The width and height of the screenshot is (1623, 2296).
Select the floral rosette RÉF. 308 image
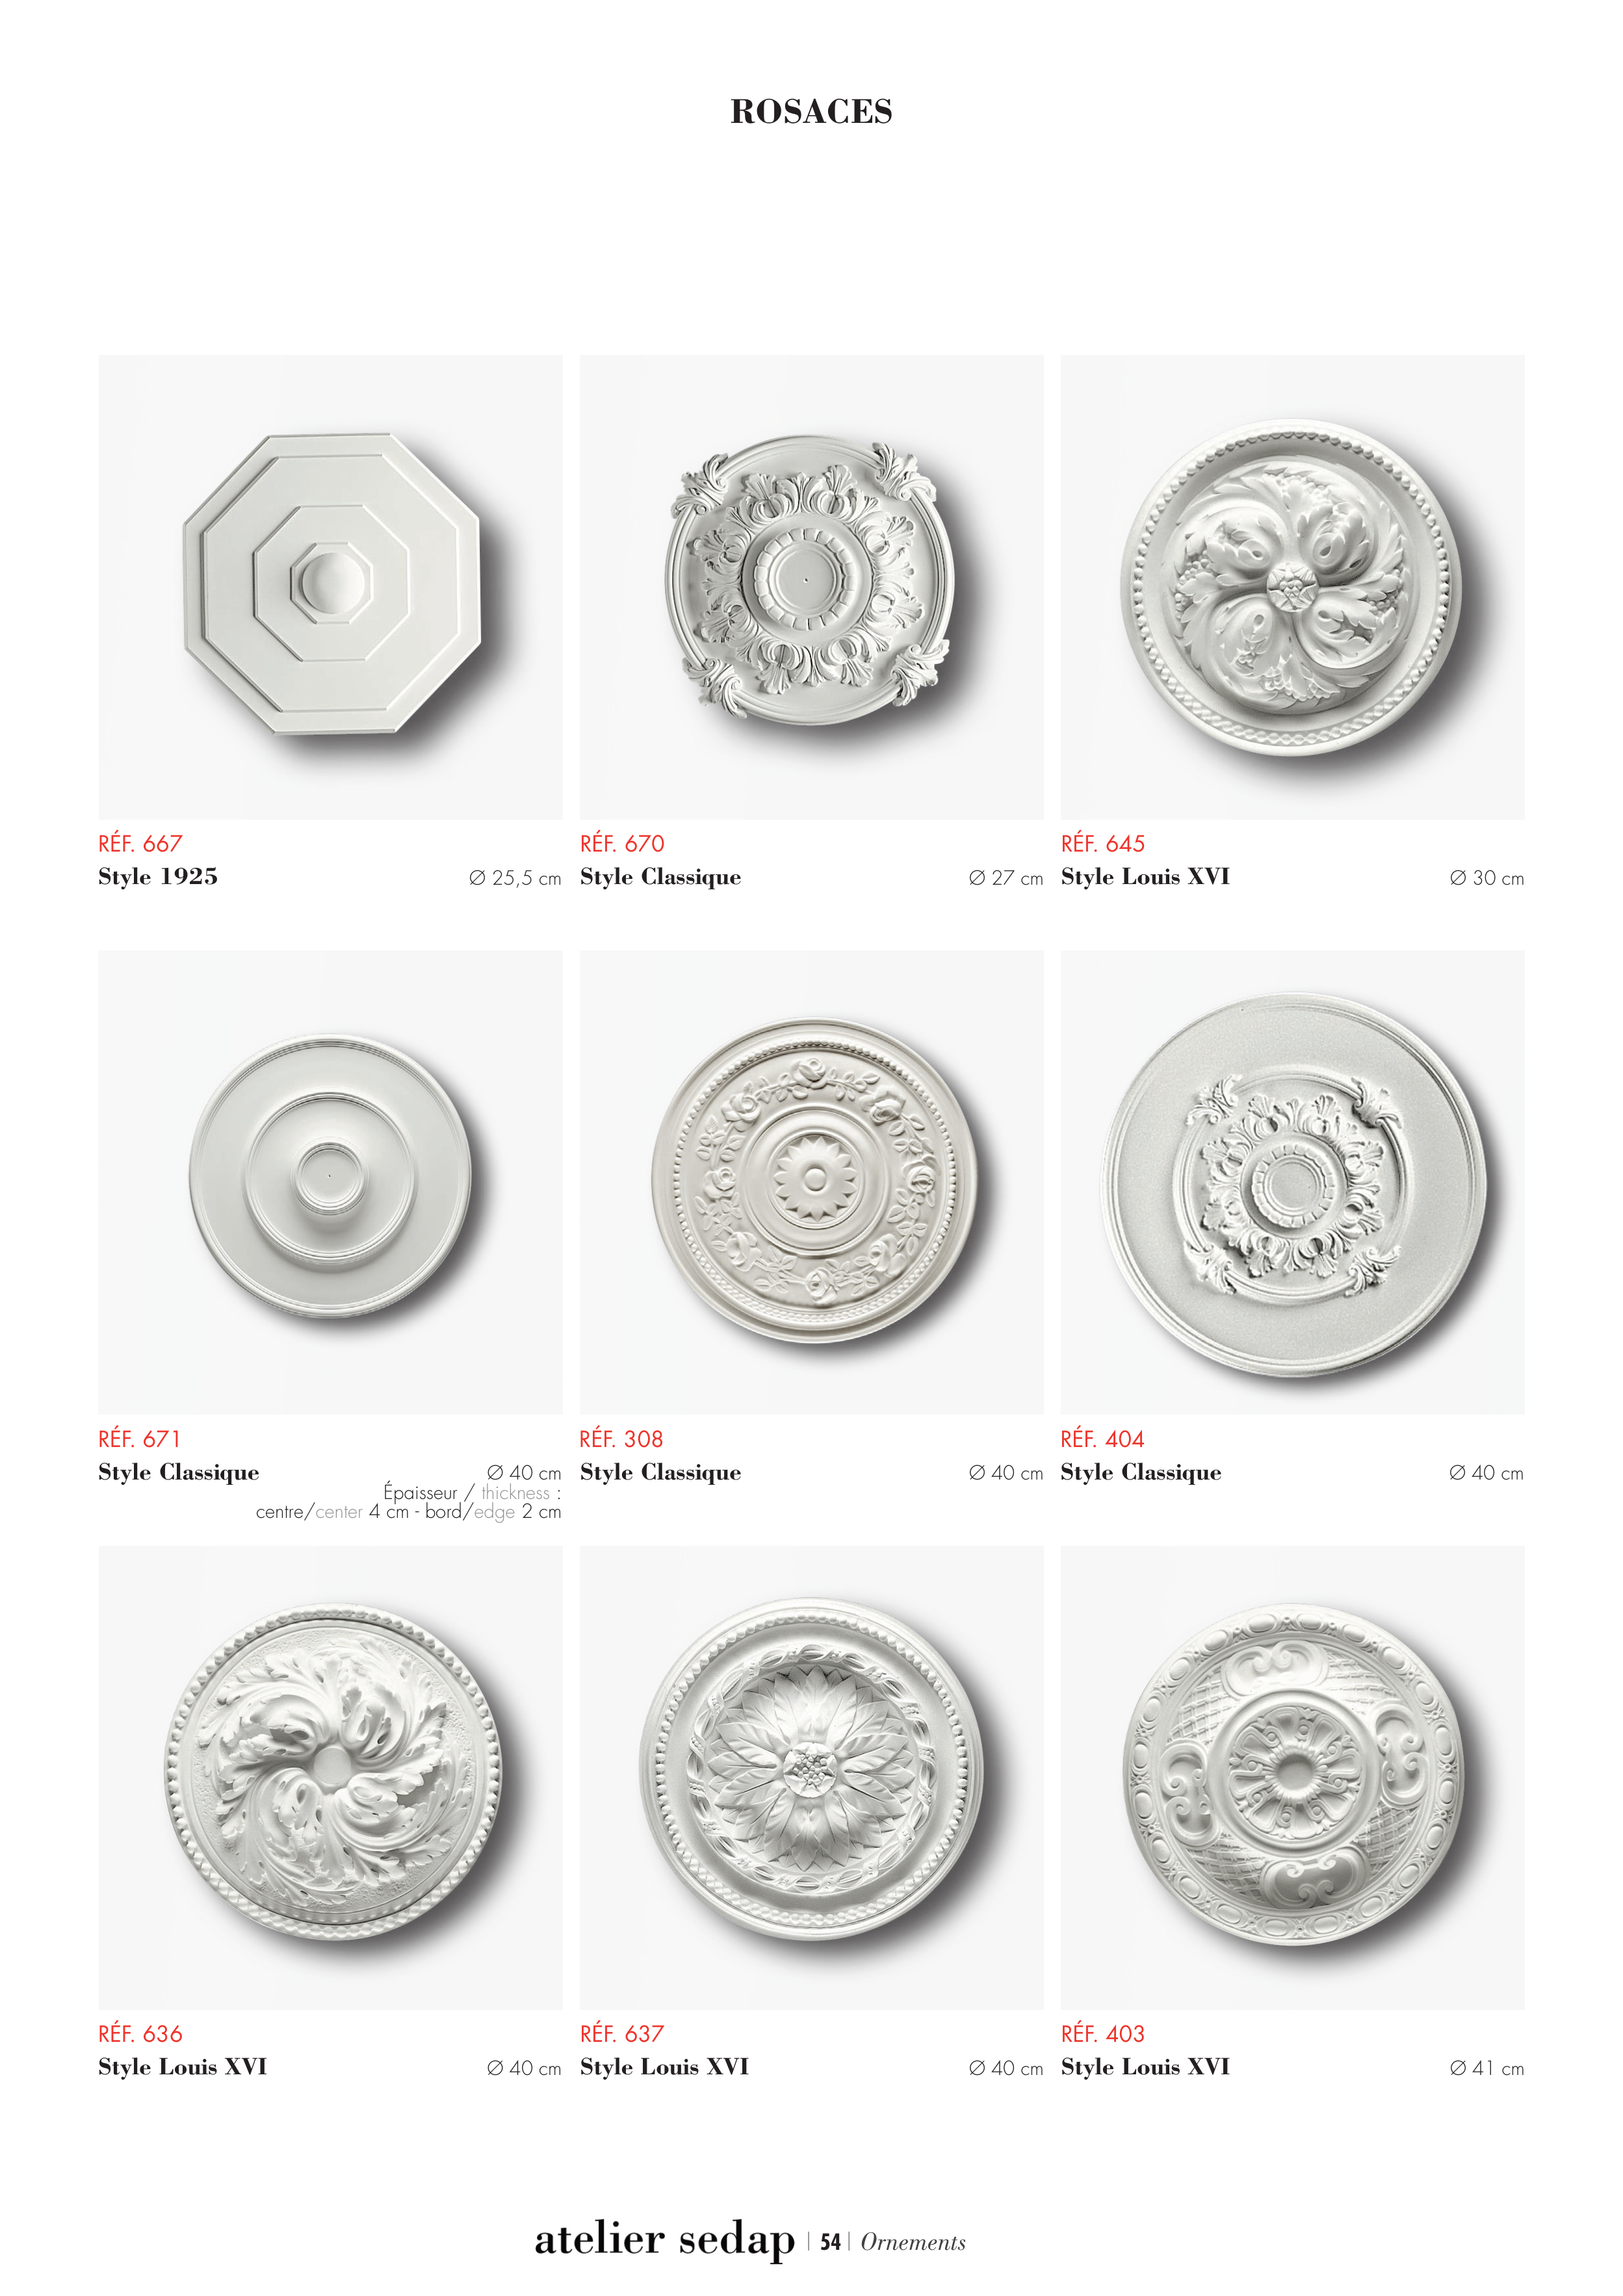pos(811,1182)
